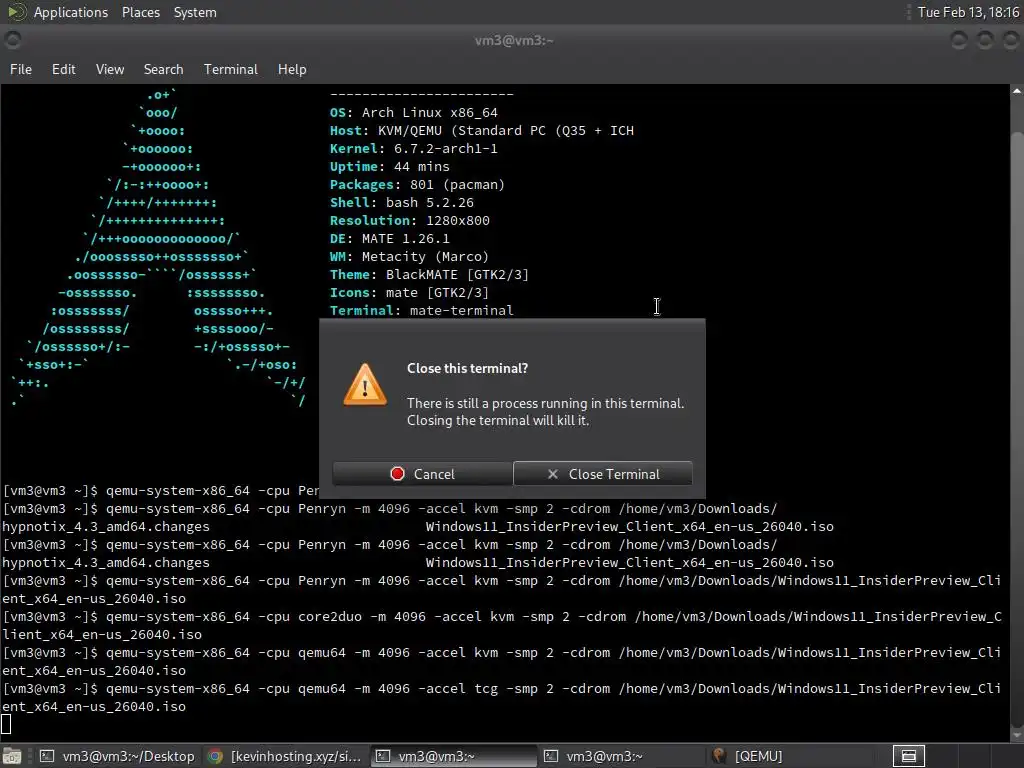Open the File menu
The width and height of the screenshot is (1024, 768).
click(x=21, y=69)
